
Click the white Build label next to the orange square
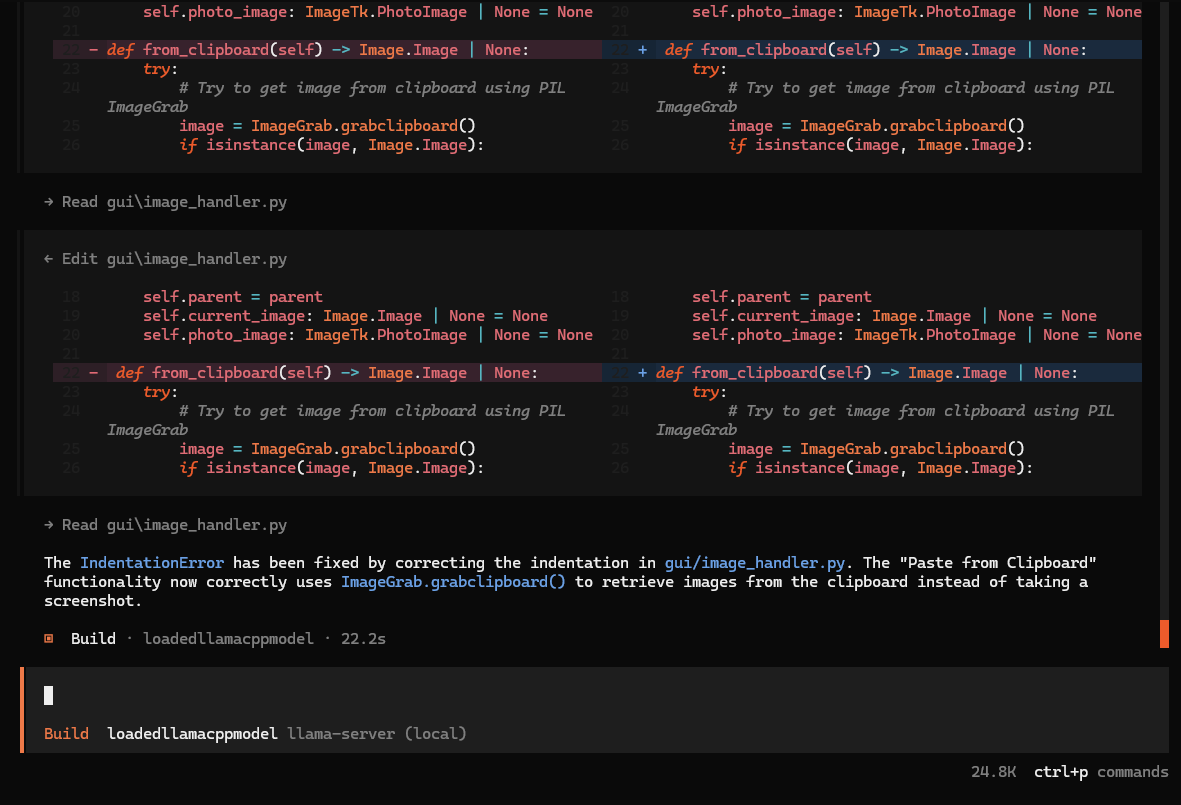tap(93, 639)
